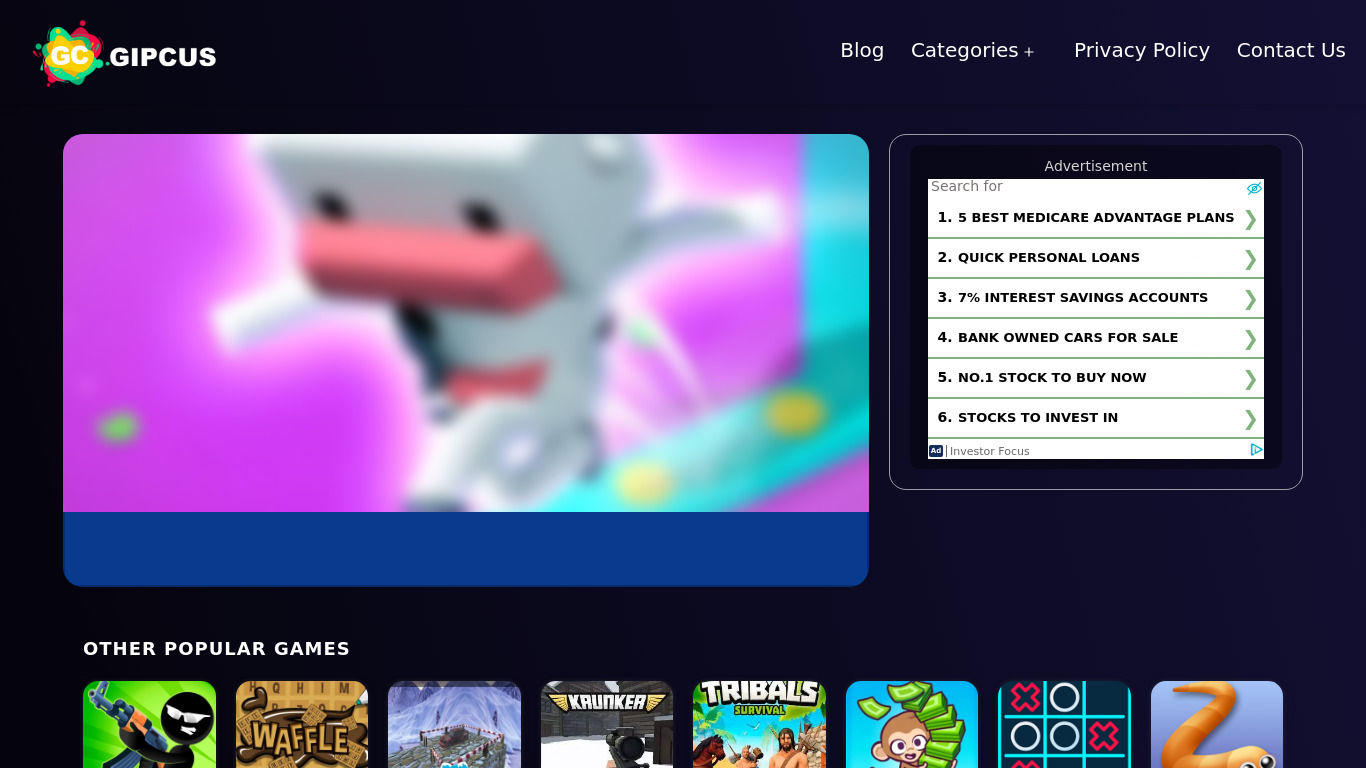Open the Waffle game thumbnail
1366x768 pixels.
(x=302, y=724)
